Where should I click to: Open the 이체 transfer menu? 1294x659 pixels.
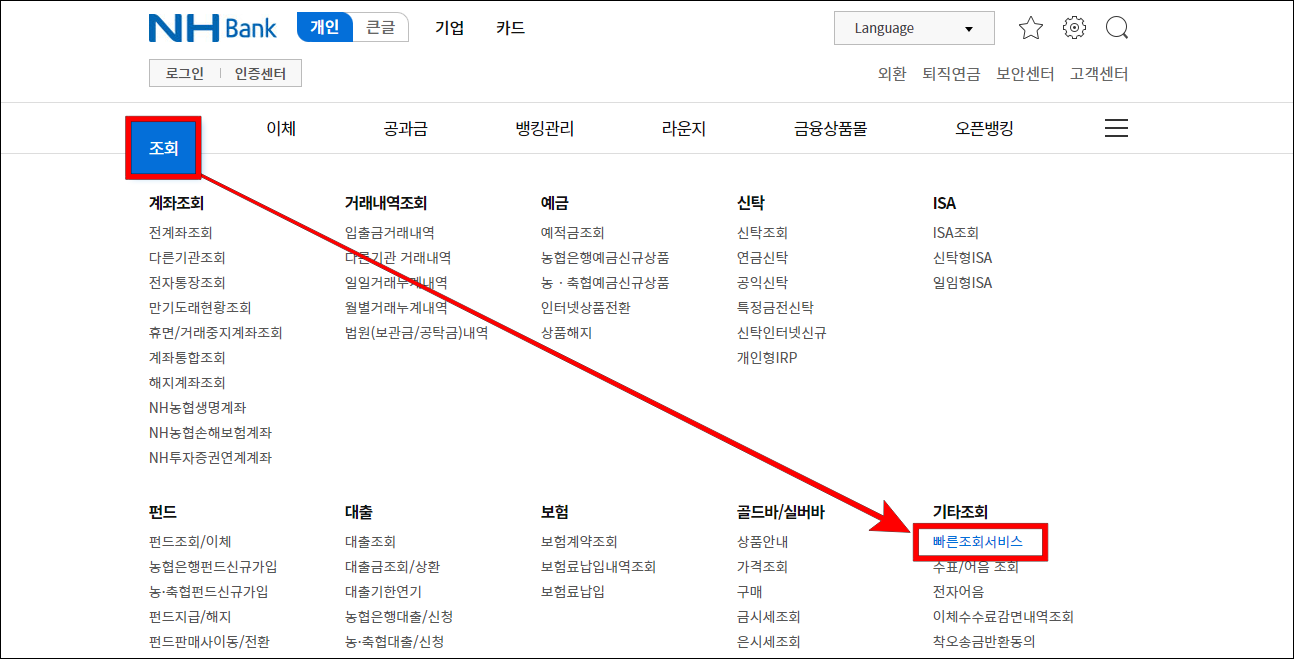[280, 128]
